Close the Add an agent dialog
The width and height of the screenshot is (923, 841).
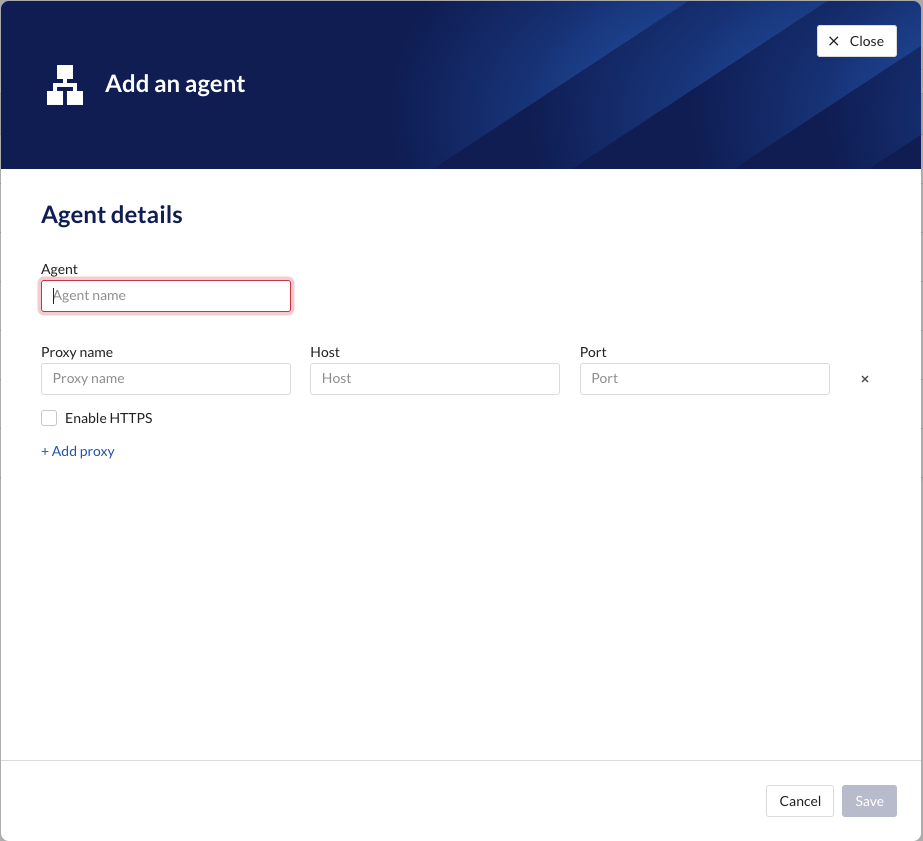coord(856,40)
